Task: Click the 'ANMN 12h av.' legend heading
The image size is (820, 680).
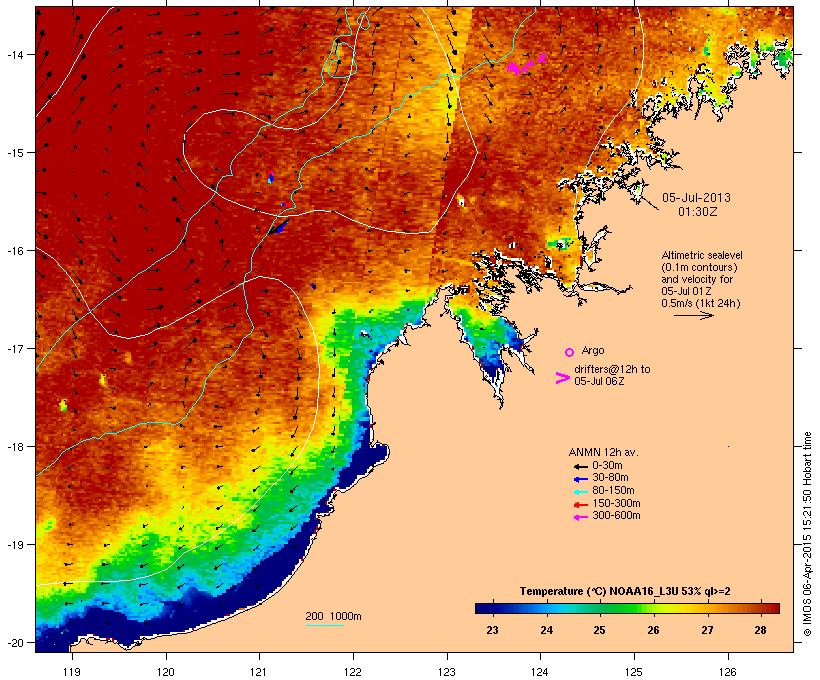Action: point(603,452)
